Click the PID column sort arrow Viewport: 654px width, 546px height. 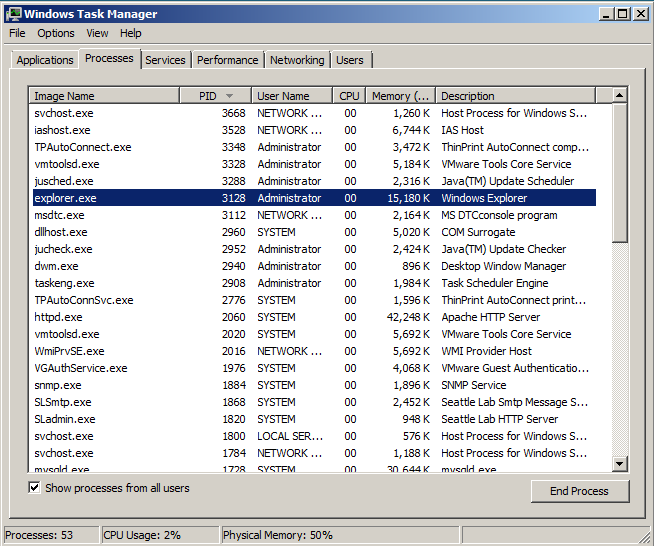coord(230,96)
